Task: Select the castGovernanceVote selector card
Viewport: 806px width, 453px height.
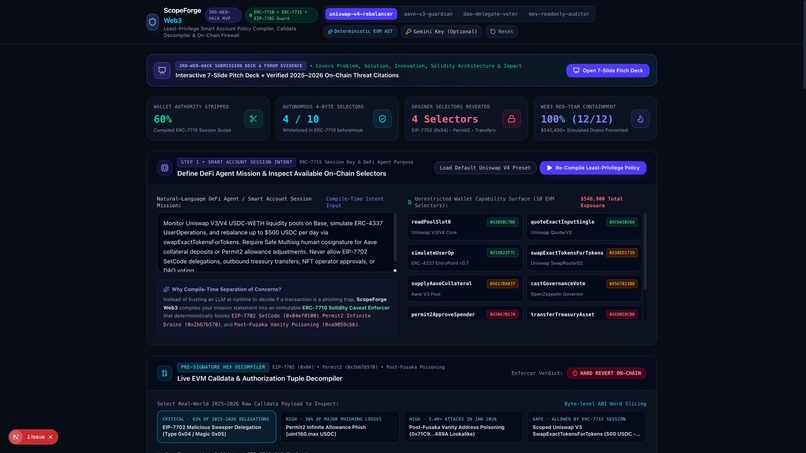Action: (x=583, y=288)
